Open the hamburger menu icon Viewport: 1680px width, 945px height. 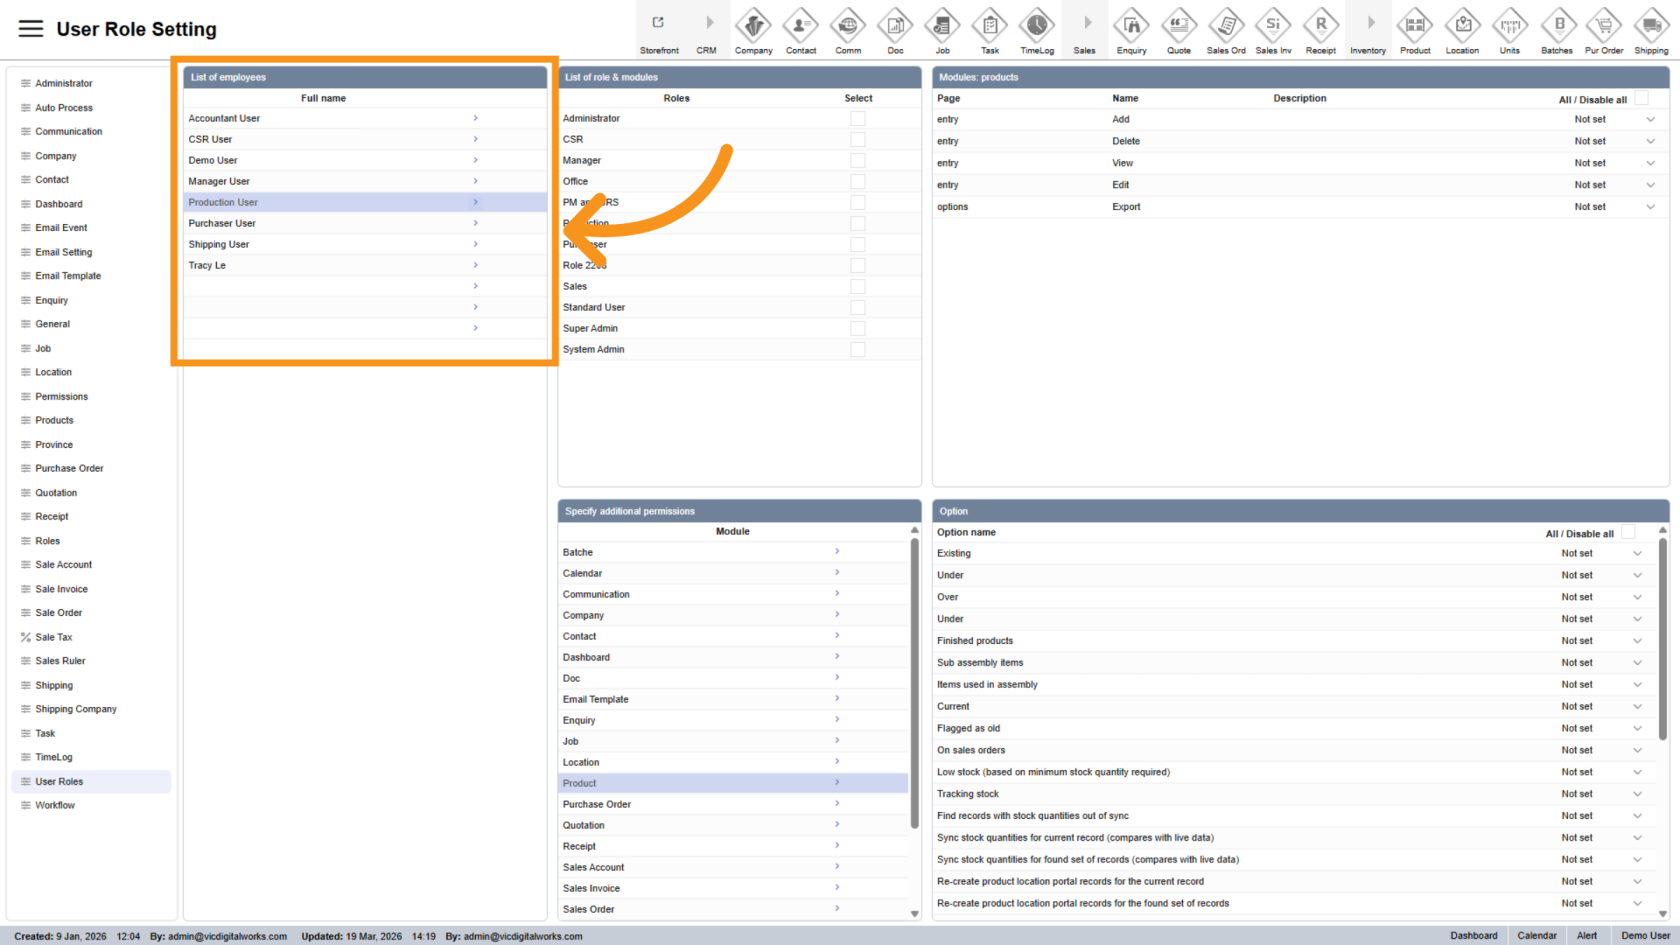point(31,29)
